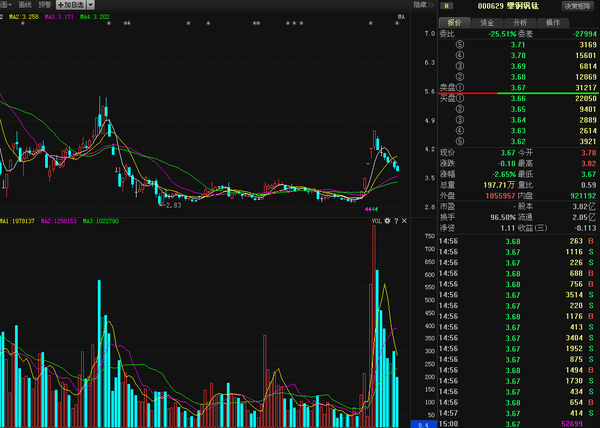Screen dimensions: 600x428
Task: Click the 委差 value -27994
Action: (585, 34)
